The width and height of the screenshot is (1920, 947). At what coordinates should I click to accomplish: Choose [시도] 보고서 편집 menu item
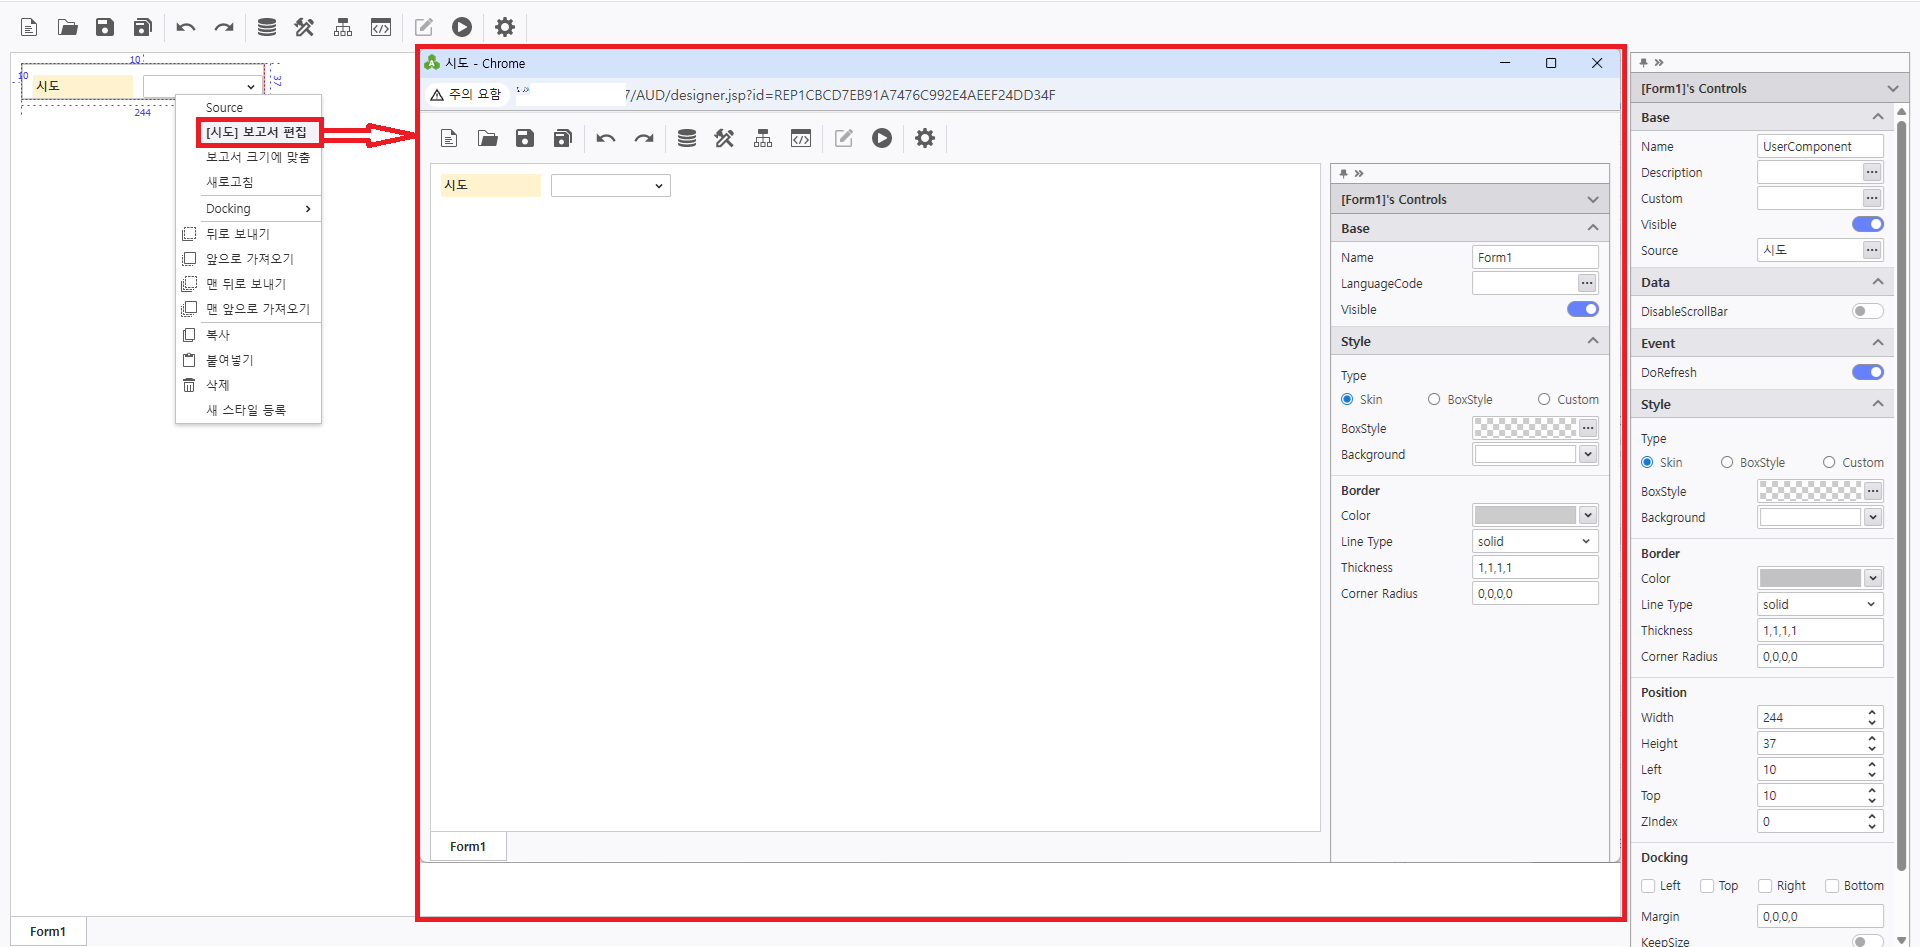click(257, 132)
